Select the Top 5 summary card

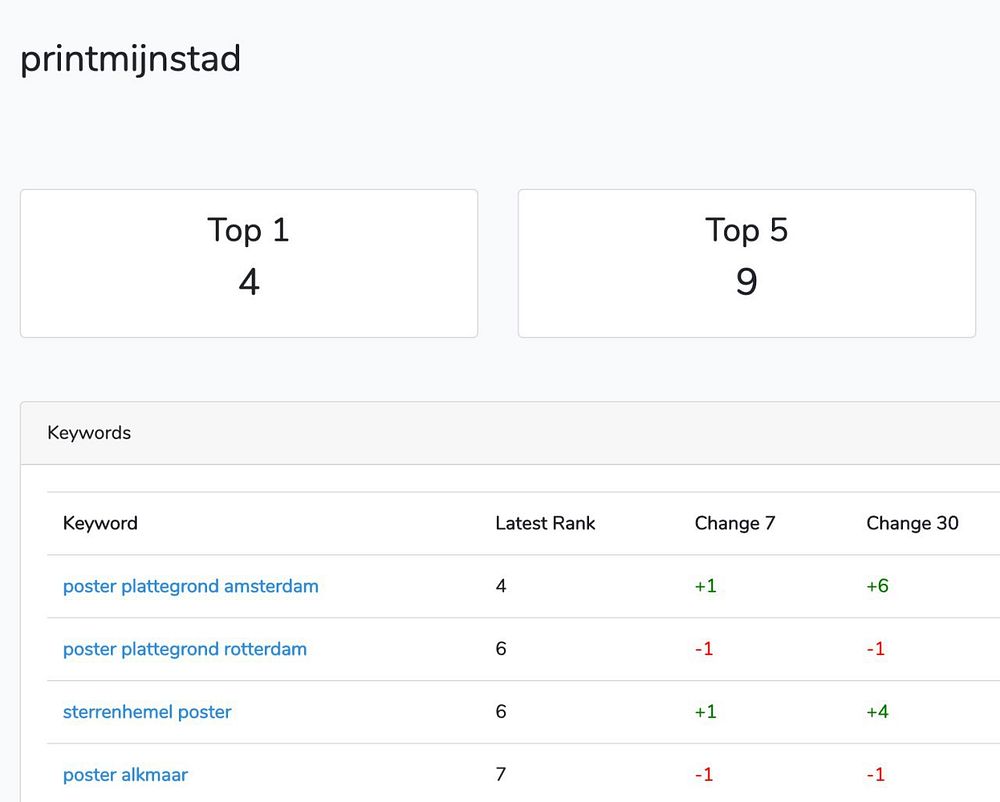click(746, 263)
